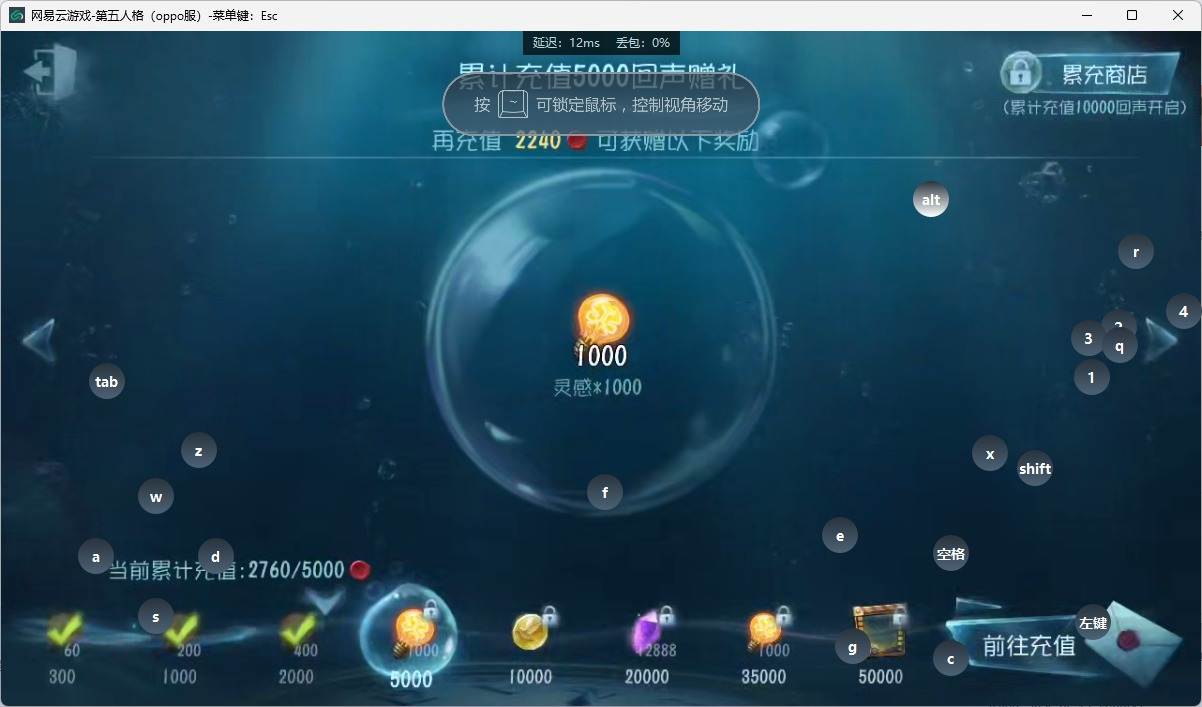
Task: Tap the r virtual key overlay
Action: coord(1136,252)
